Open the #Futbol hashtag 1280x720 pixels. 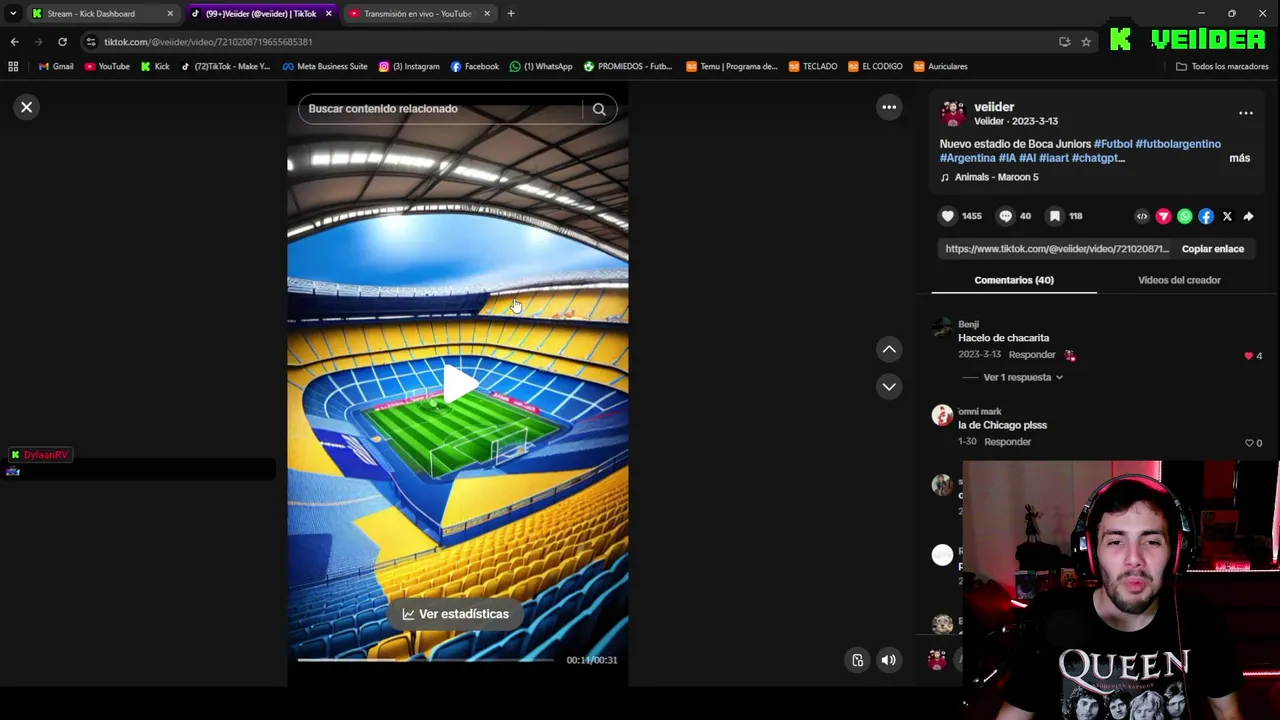click(1113, 144)
